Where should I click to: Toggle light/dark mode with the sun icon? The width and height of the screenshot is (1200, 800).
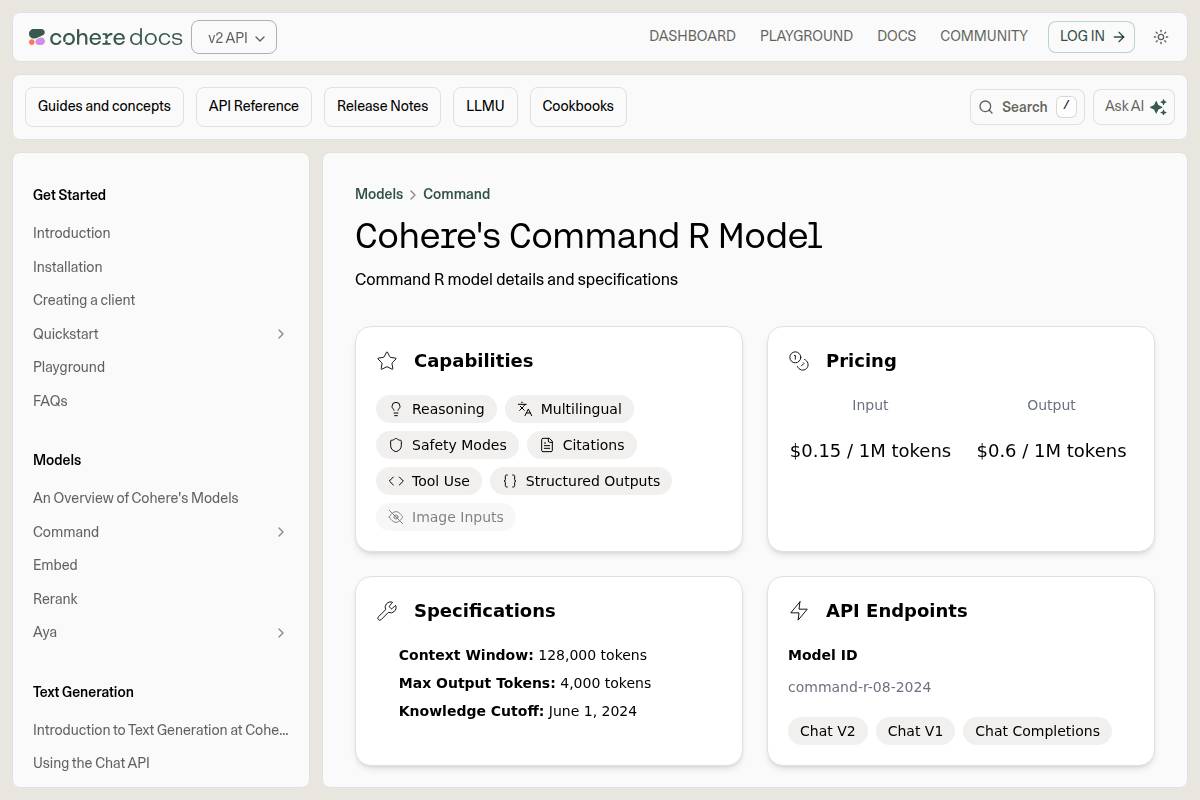1161,36
